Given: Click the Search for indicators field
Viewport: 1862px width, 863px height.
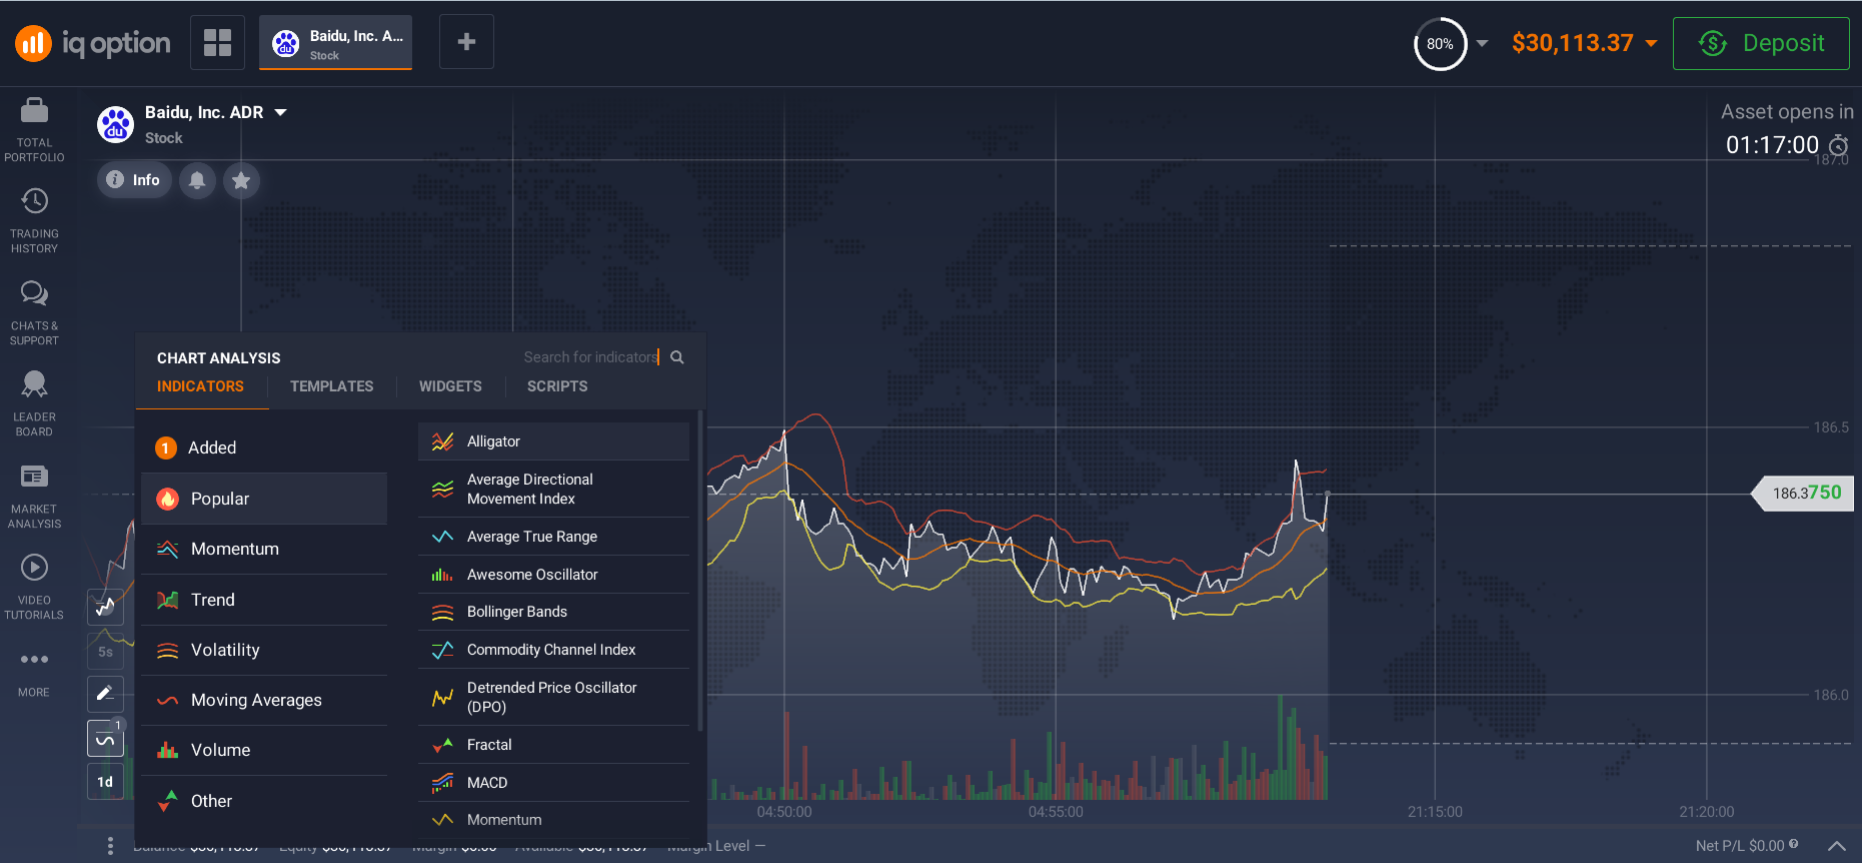Looking at the screenshot, I should [x=590, y=357].
